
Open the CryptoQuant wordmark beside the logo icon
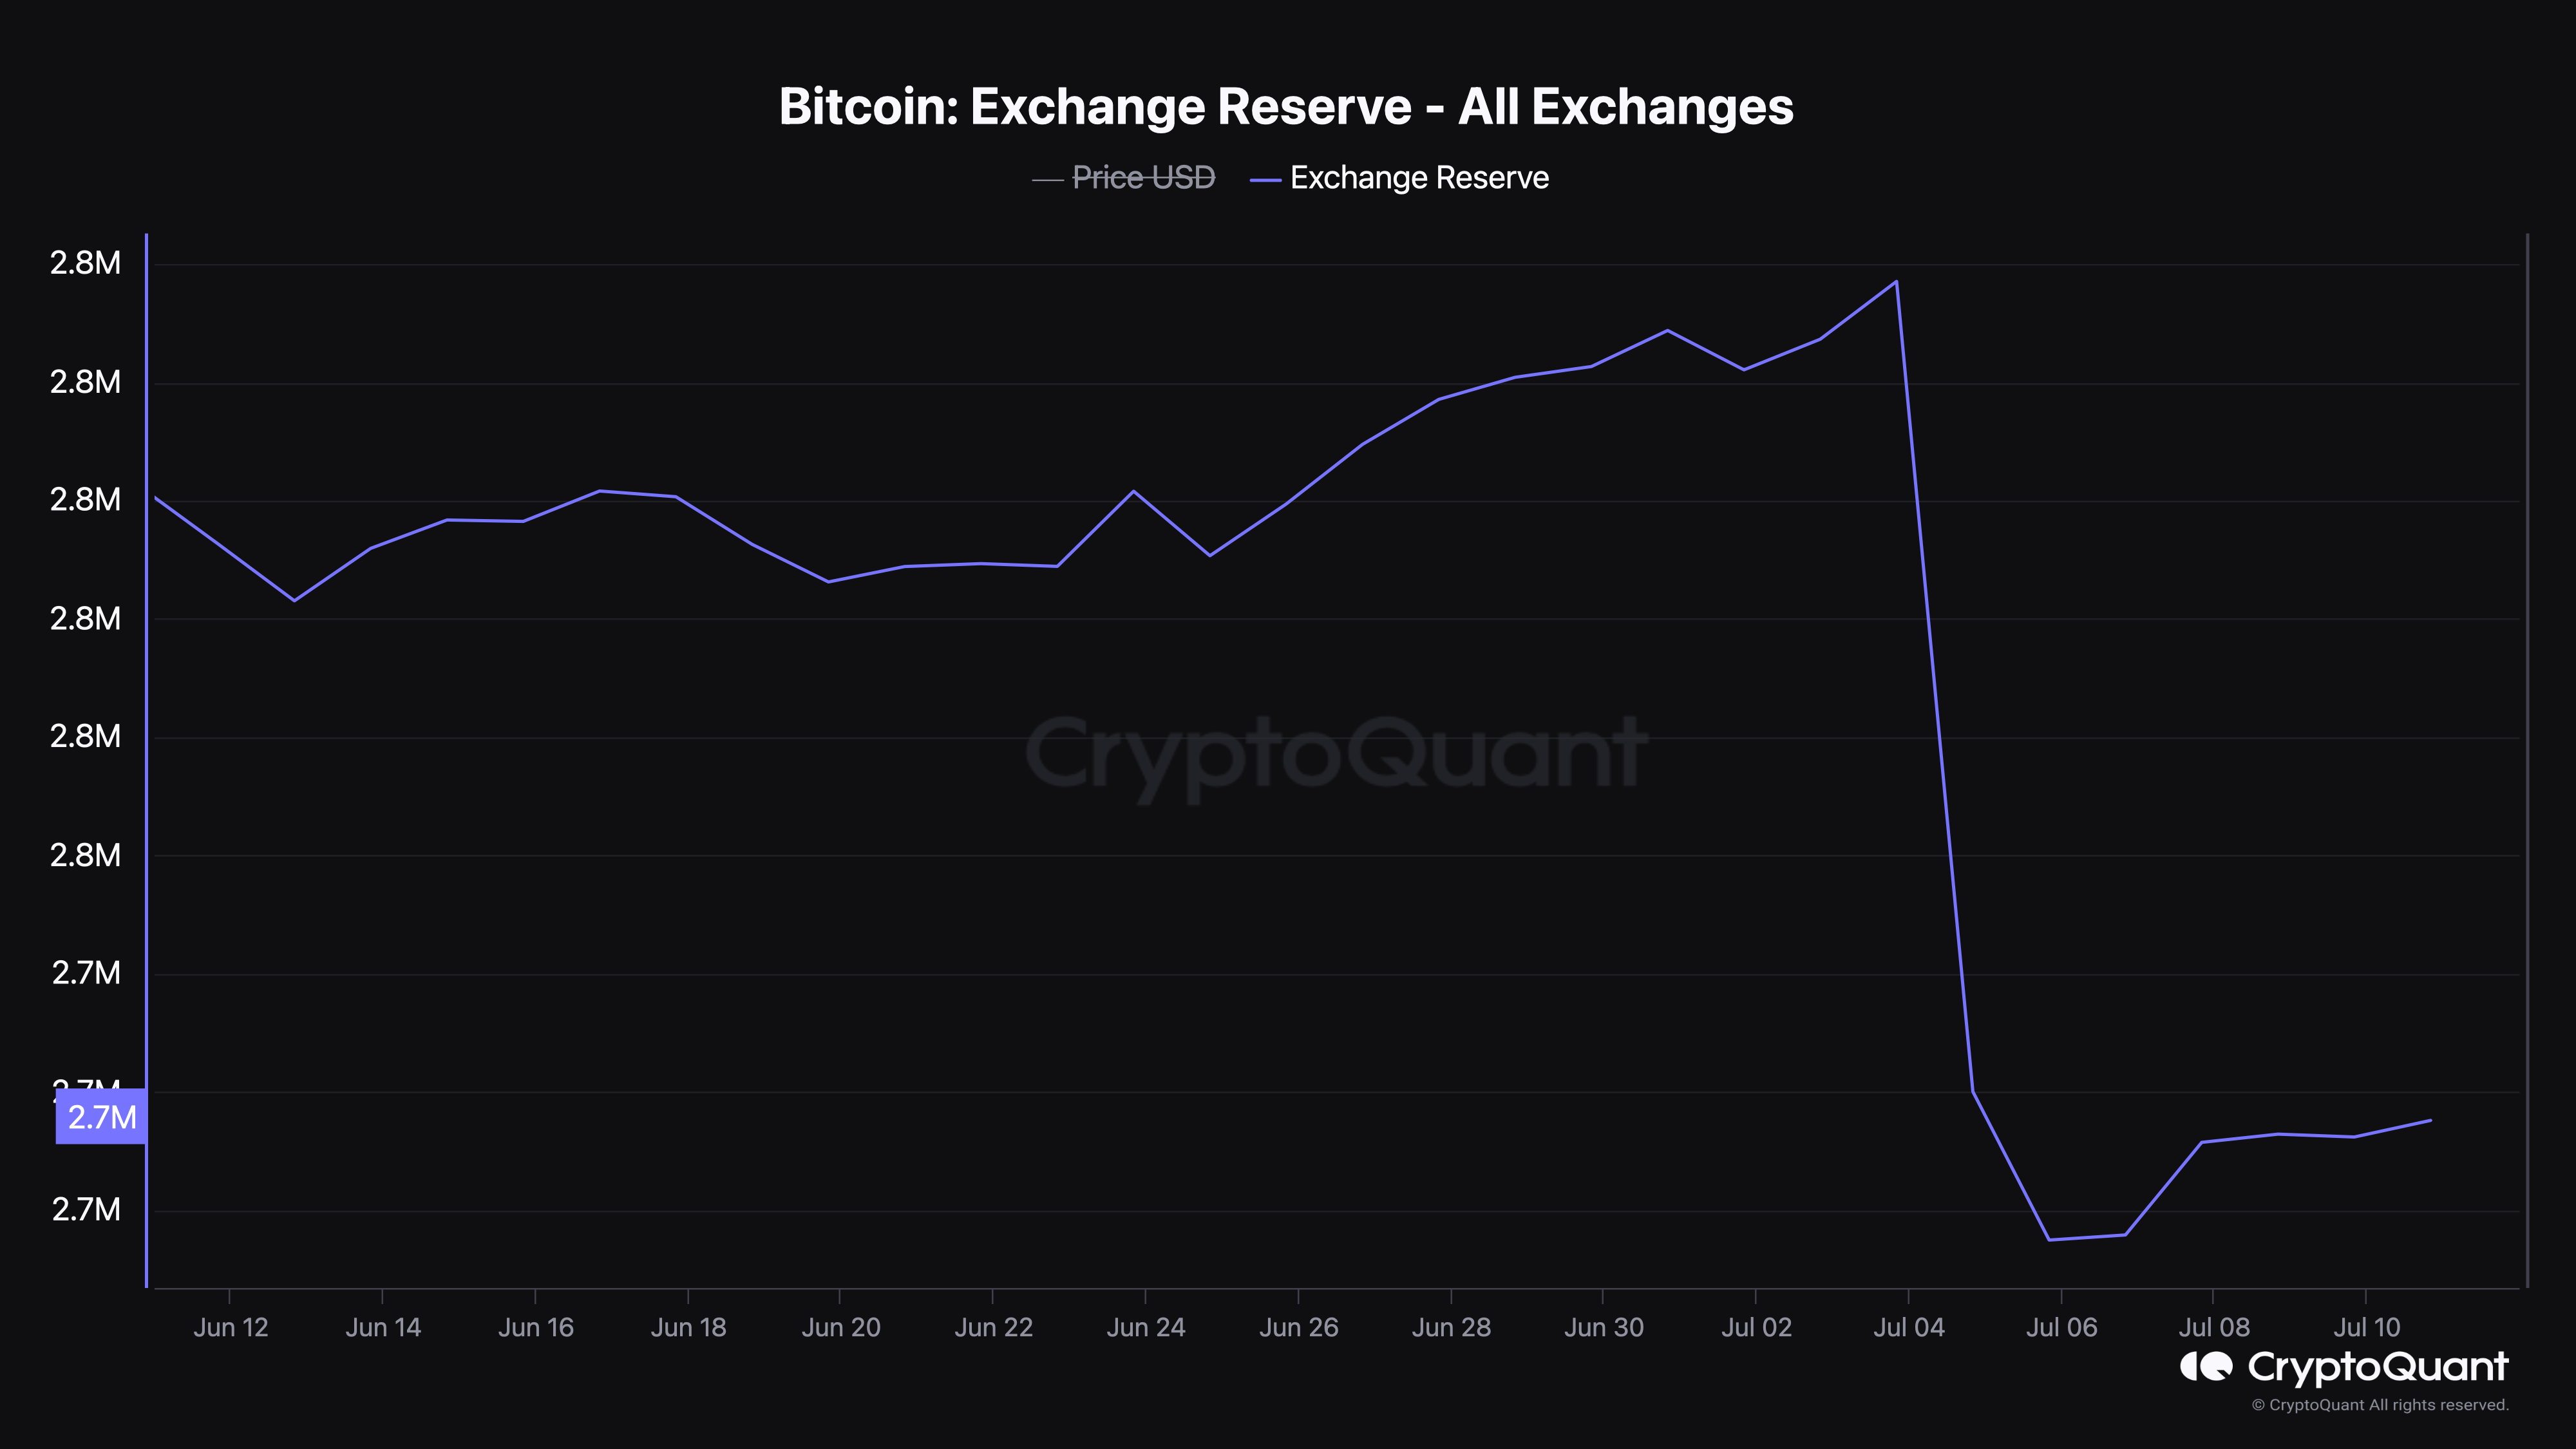click(x=2378, y=1367)
